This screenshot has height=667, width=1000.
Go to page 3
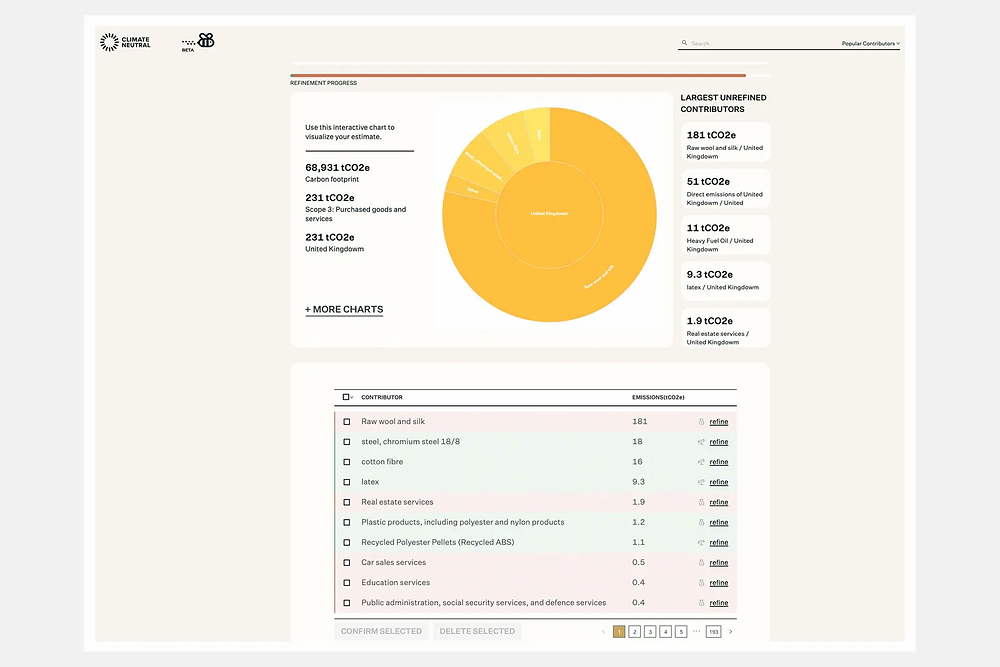[x=650, y=632]
